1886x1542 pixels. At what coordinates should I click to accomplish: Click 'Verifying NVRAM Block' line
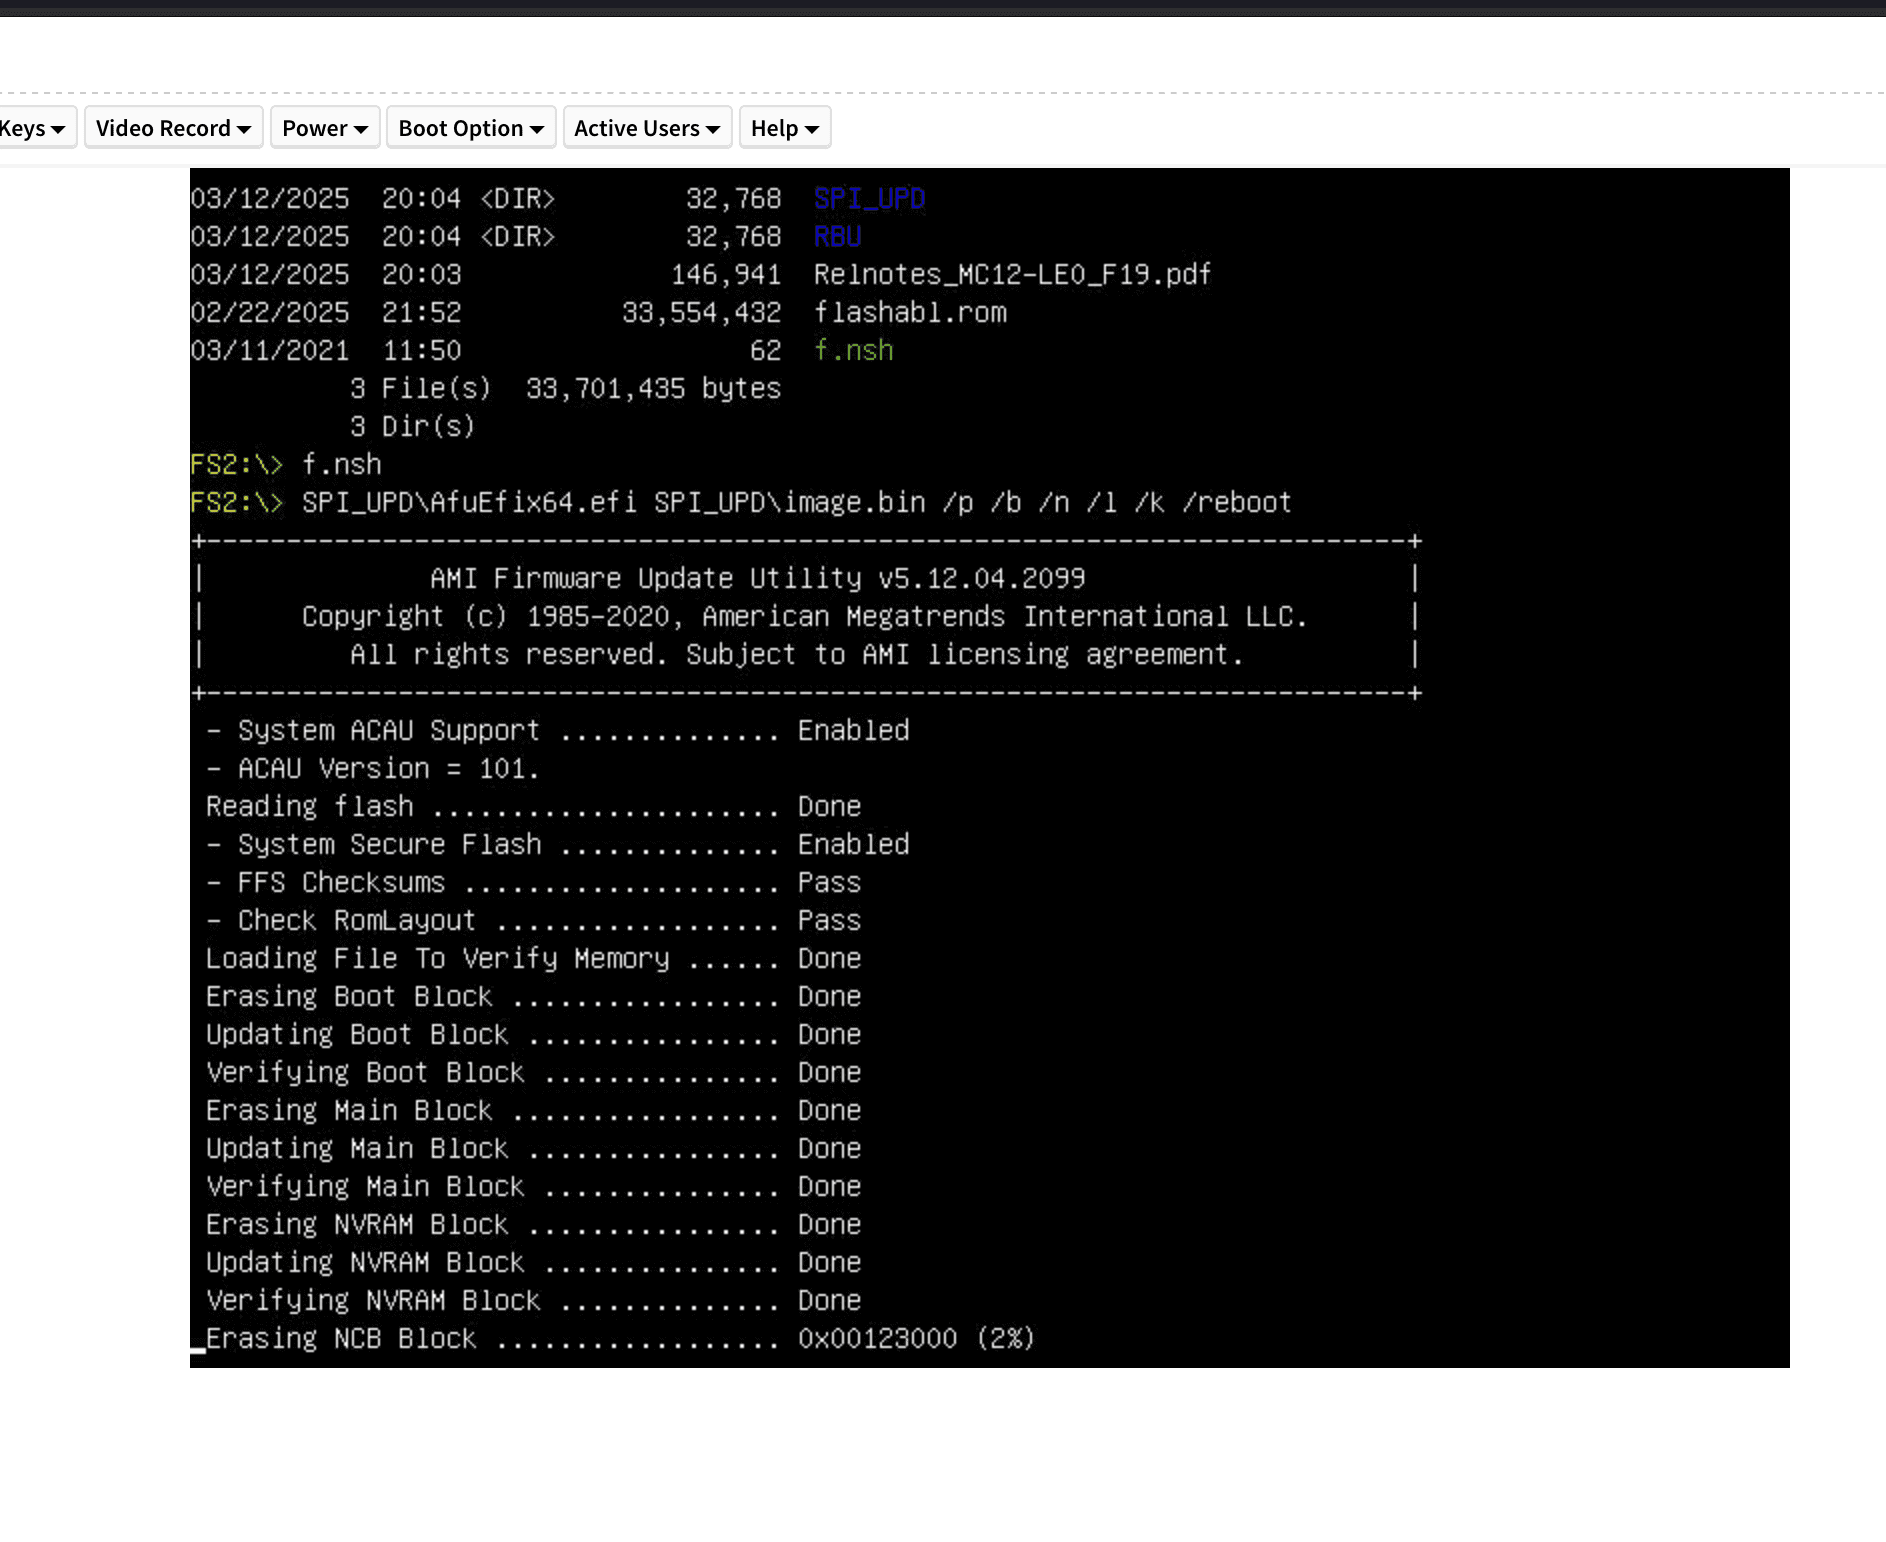click(533, 1301)
